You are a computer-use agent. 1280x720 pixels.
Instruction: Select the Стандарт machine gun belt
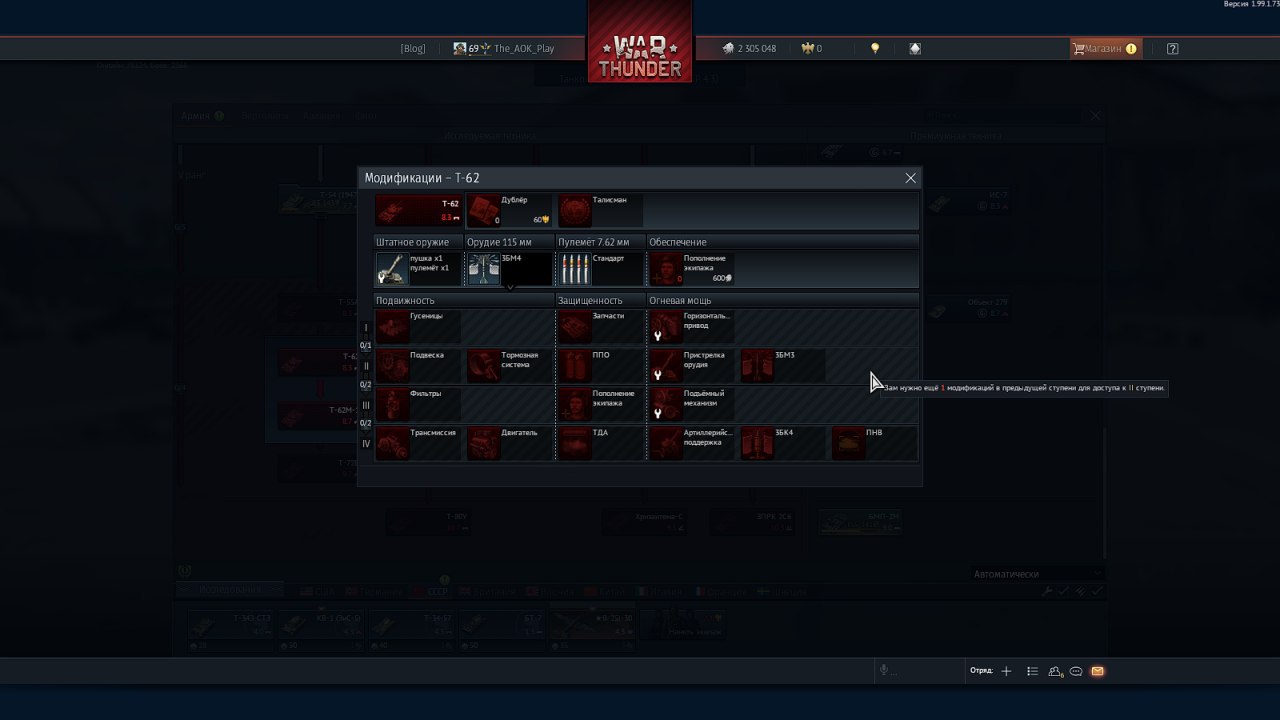coord(601,269)
